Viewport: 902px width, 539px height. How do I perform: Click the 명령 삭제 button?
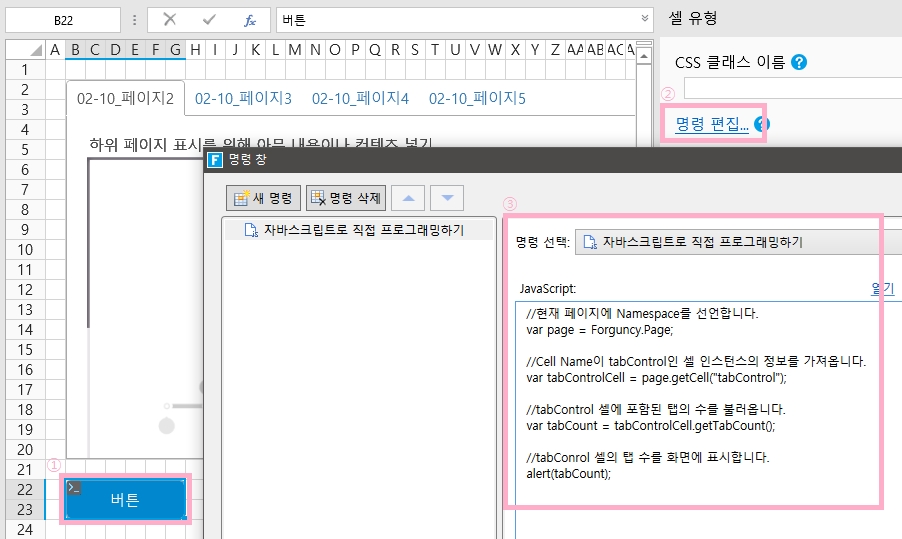click(x=345, y=198)
